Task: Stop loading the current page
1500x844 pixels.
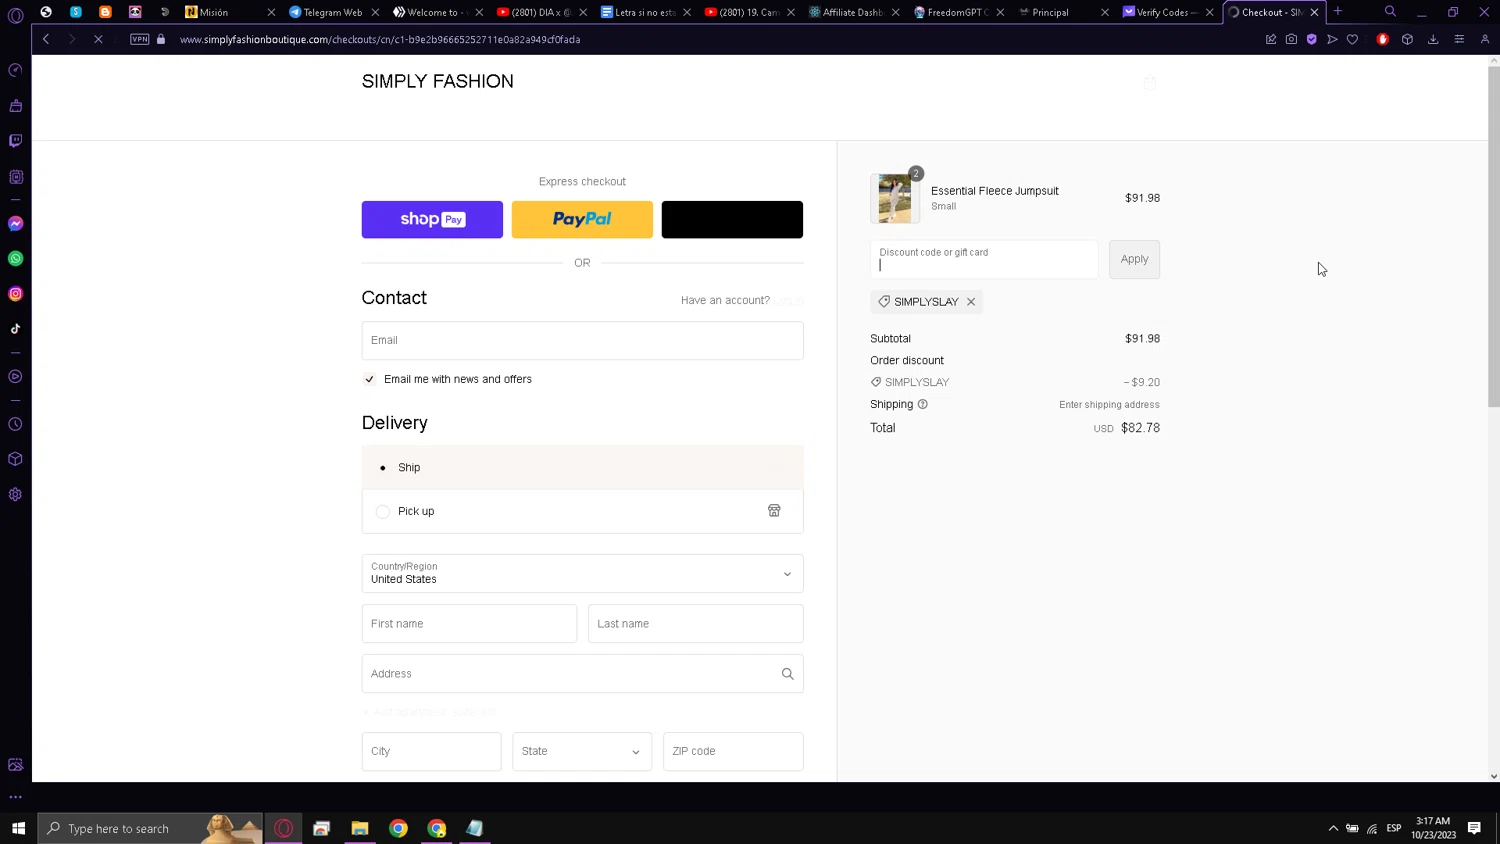Action: 98,39
